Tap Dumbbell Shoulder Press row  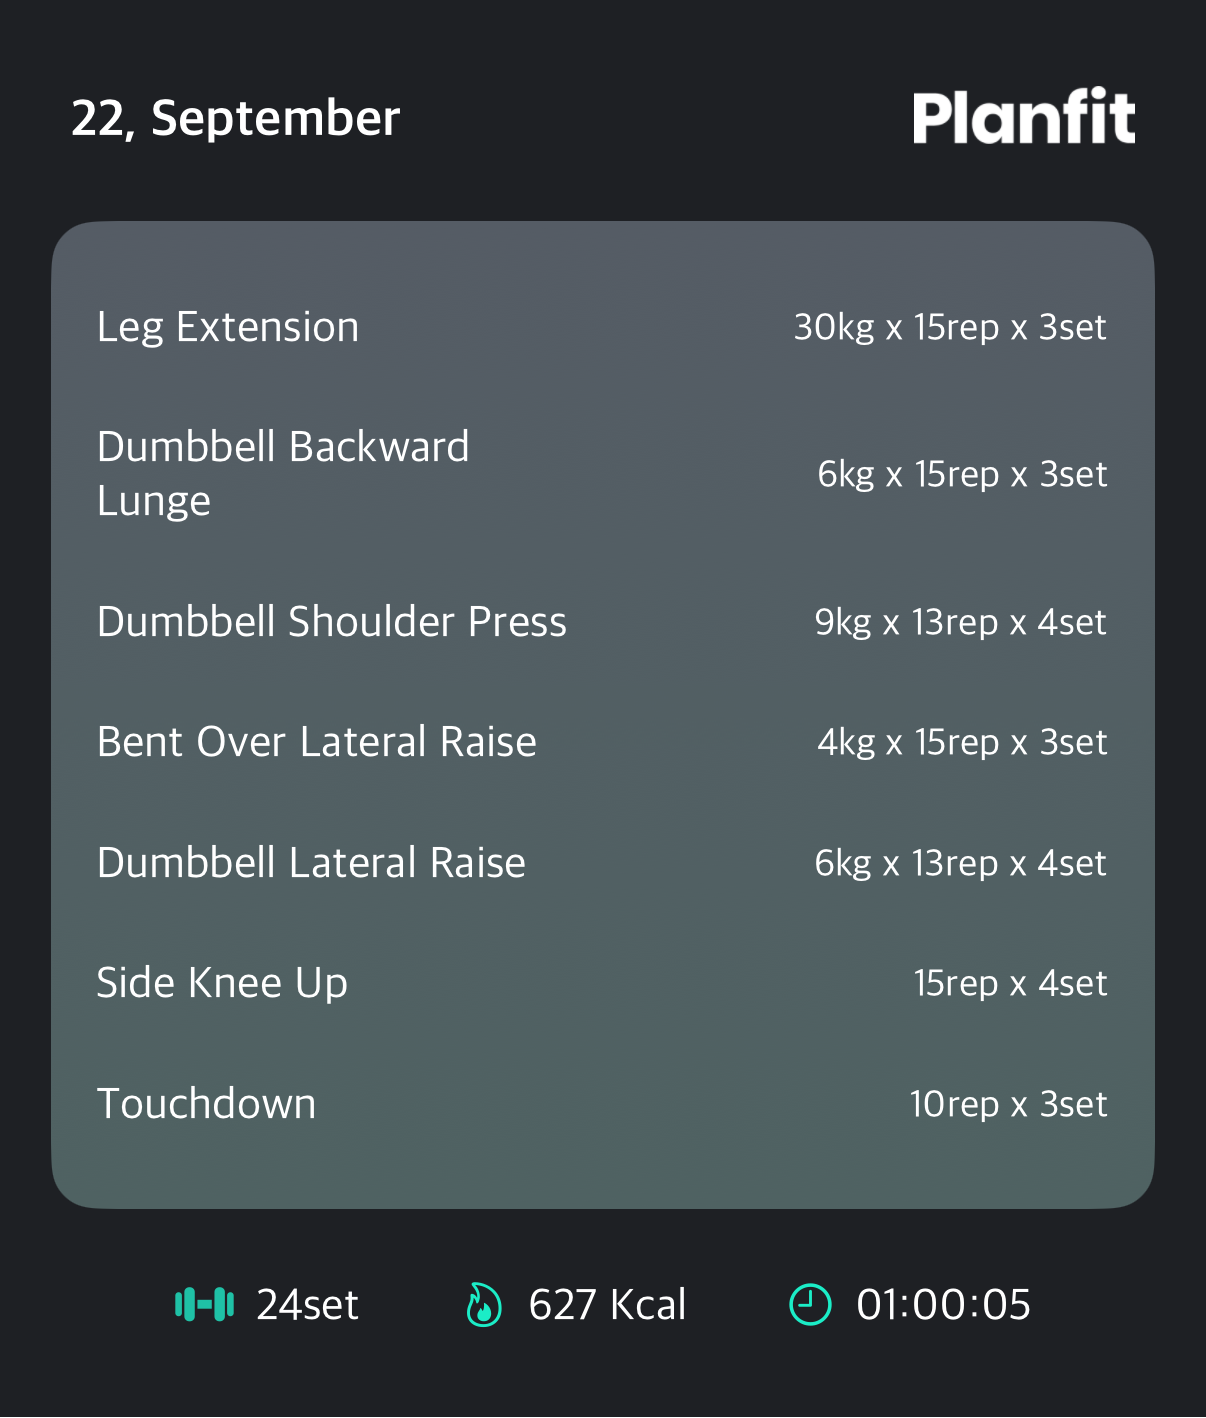[x=332, y=621]
